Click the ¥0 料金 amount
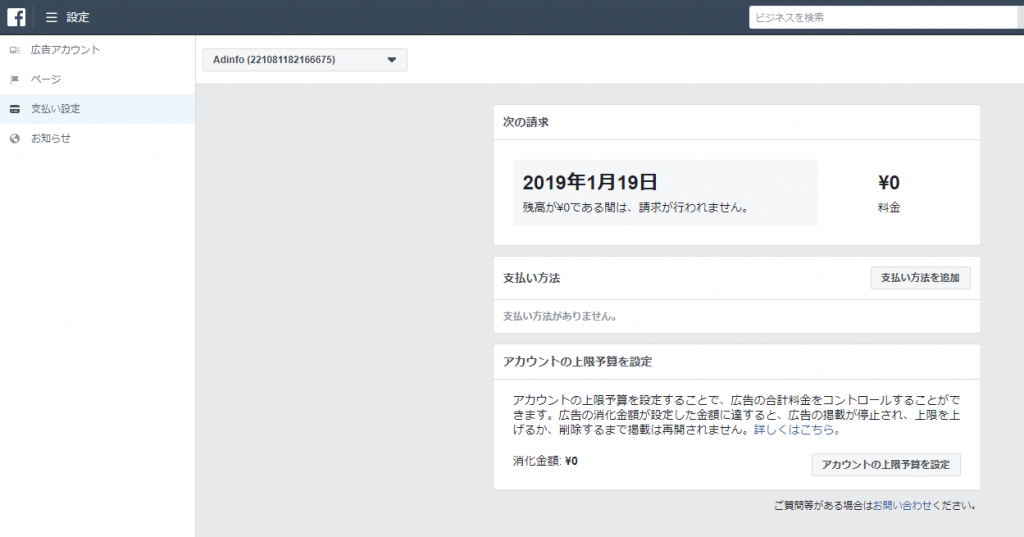This screenshot has width=1024, height=537. (889, 182)
